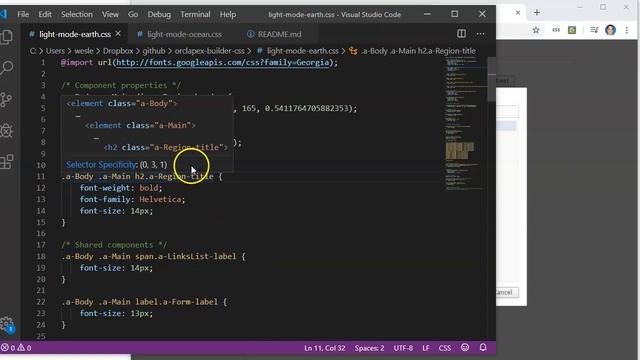Open the Chrome profile avatar
The width and height of the screenshot is (640, 360).
pyautogui.click(x=611, y=30)
